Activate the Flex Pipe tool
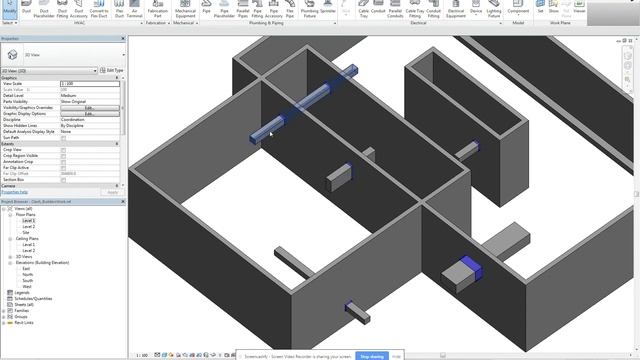 [x=290, y=9]
